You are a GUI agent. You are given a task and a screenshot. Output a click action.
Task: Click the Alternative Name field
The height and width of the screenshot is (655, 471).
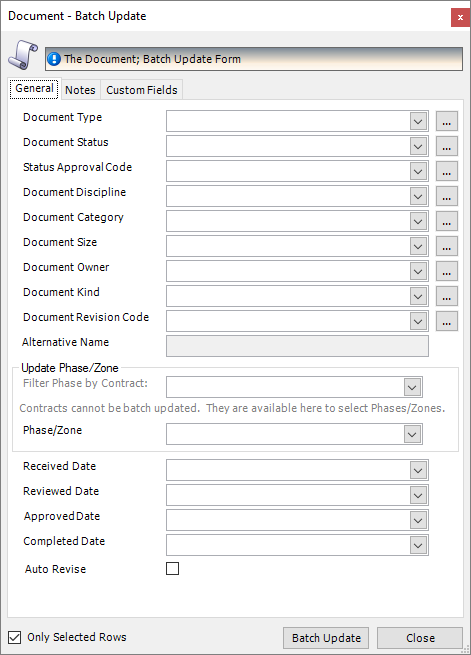point(297,346)
